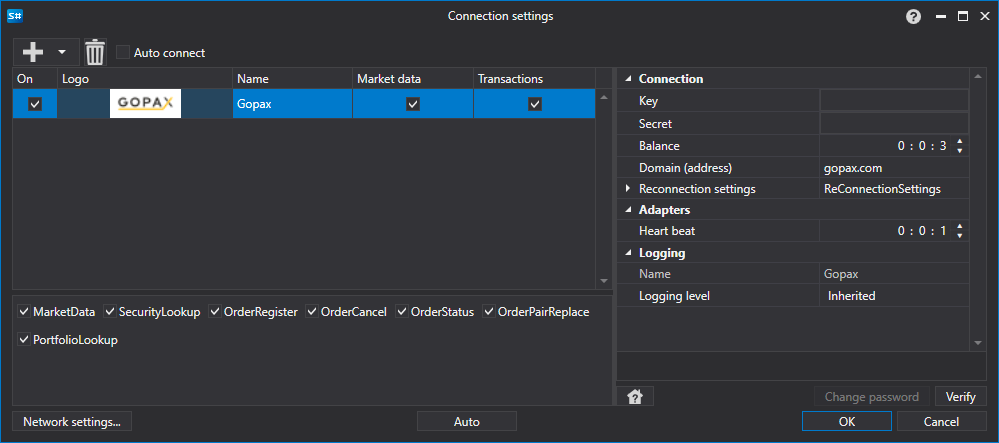Click the S# application icon

point(15,16)
